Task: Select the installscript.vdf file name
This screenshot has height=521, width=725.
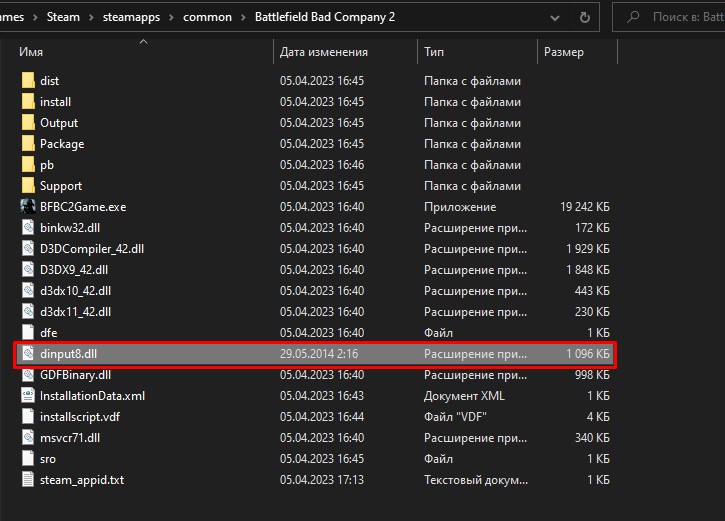Action: [x=80, y=417]
